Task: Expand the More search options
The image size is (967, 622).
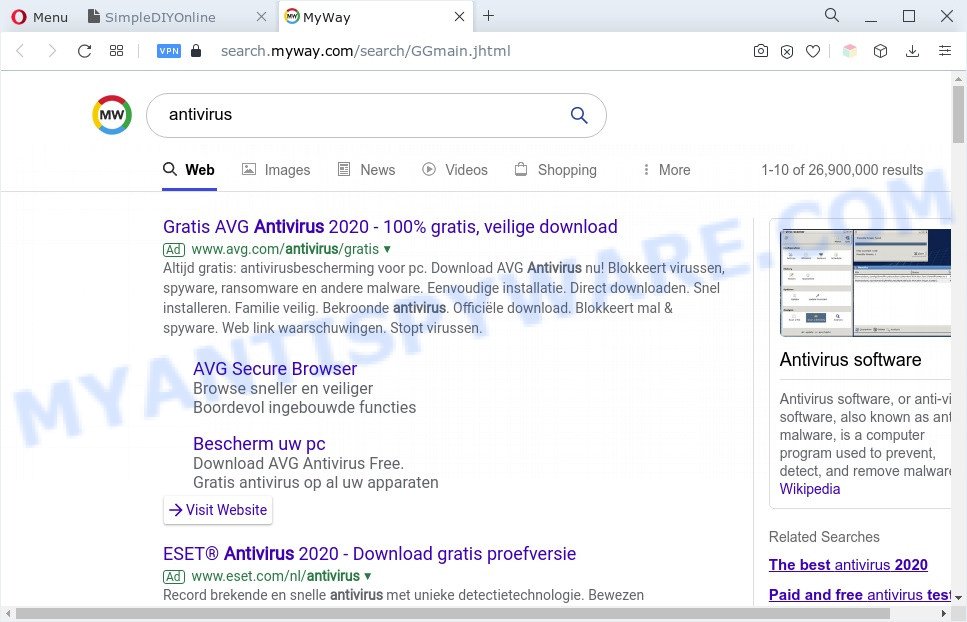Action: point(666,170)
